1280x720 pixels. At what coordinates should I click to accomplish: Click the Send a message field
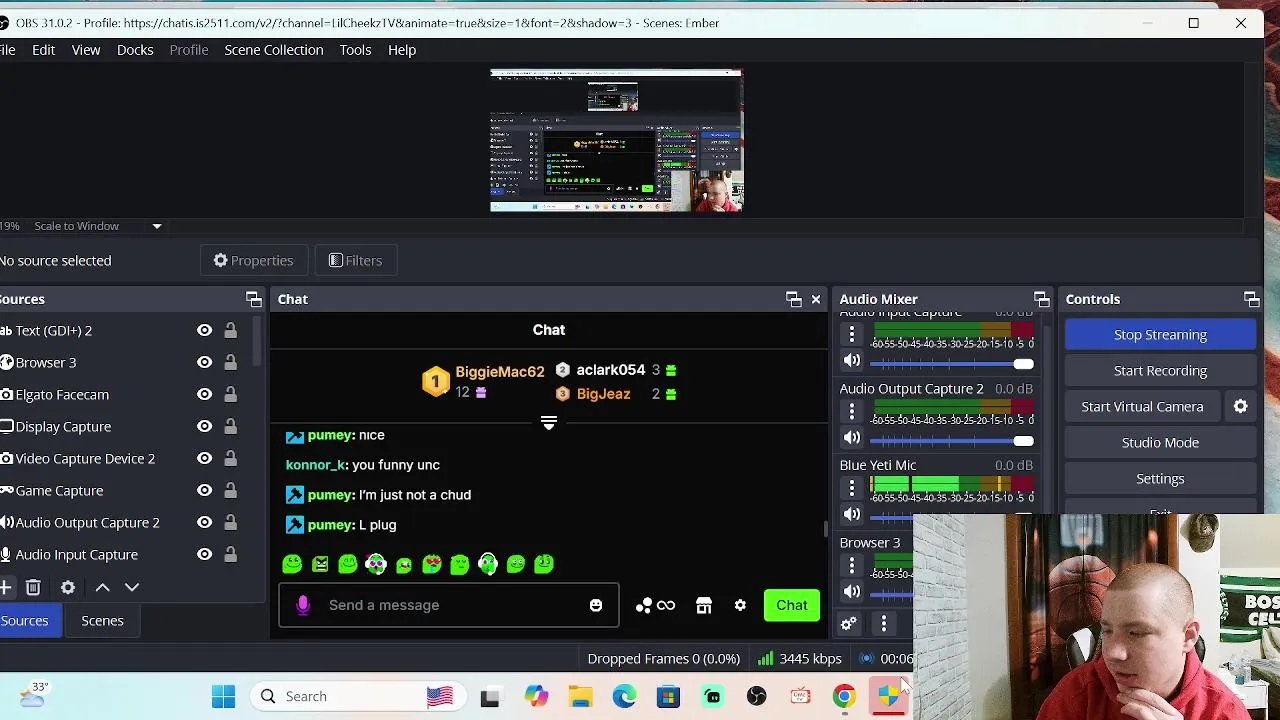tap(450, 605)
